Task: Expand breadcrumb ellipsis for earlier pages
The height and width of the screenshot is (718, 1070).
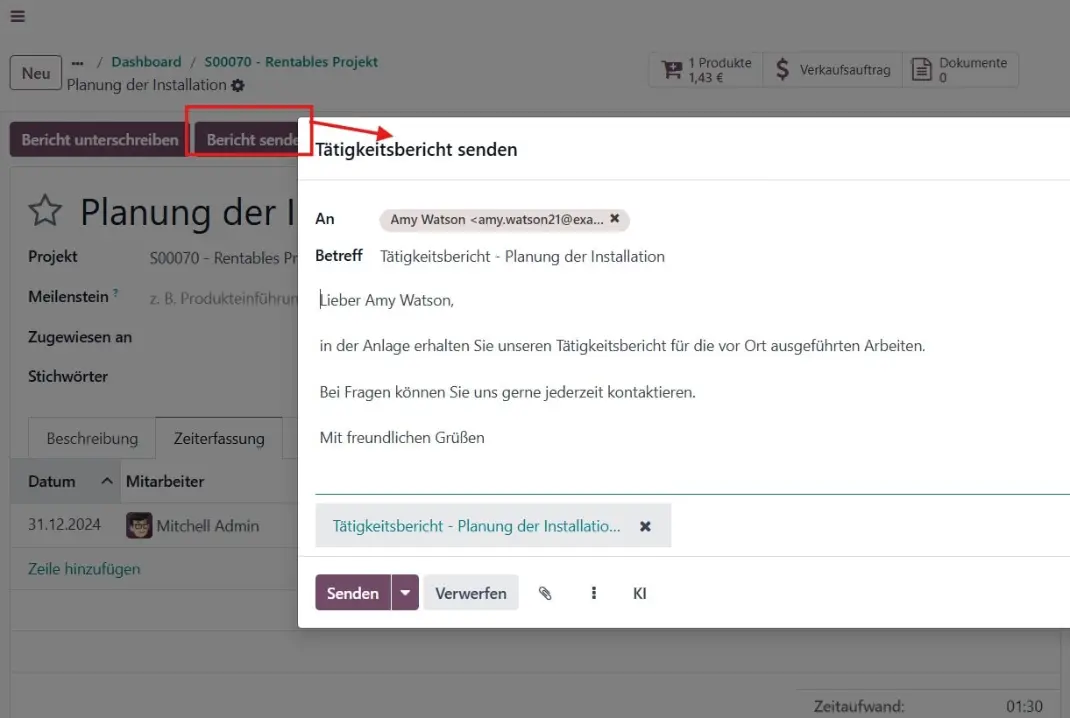Action: (x=77, y=63)
